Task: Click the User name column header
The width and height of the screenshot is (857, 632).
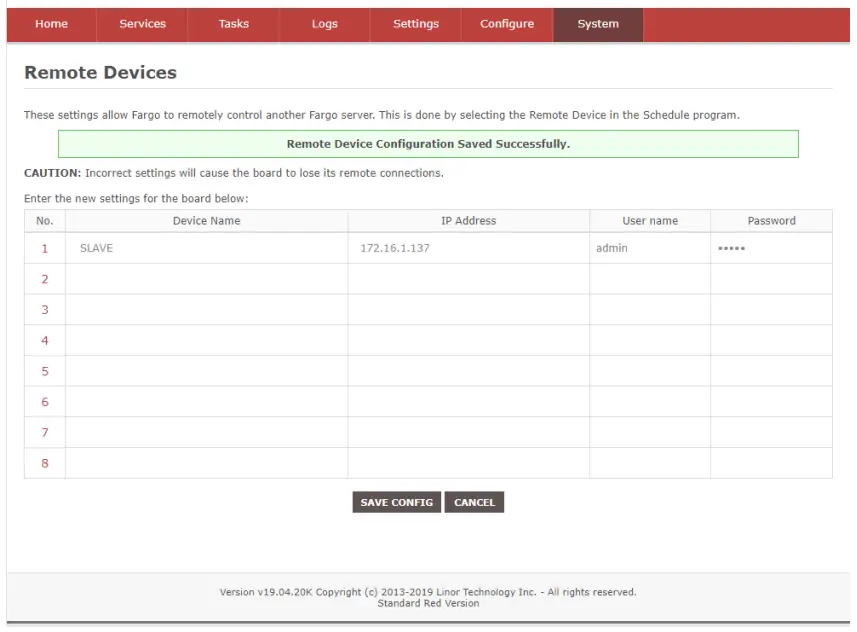Action: coord(650,221)
